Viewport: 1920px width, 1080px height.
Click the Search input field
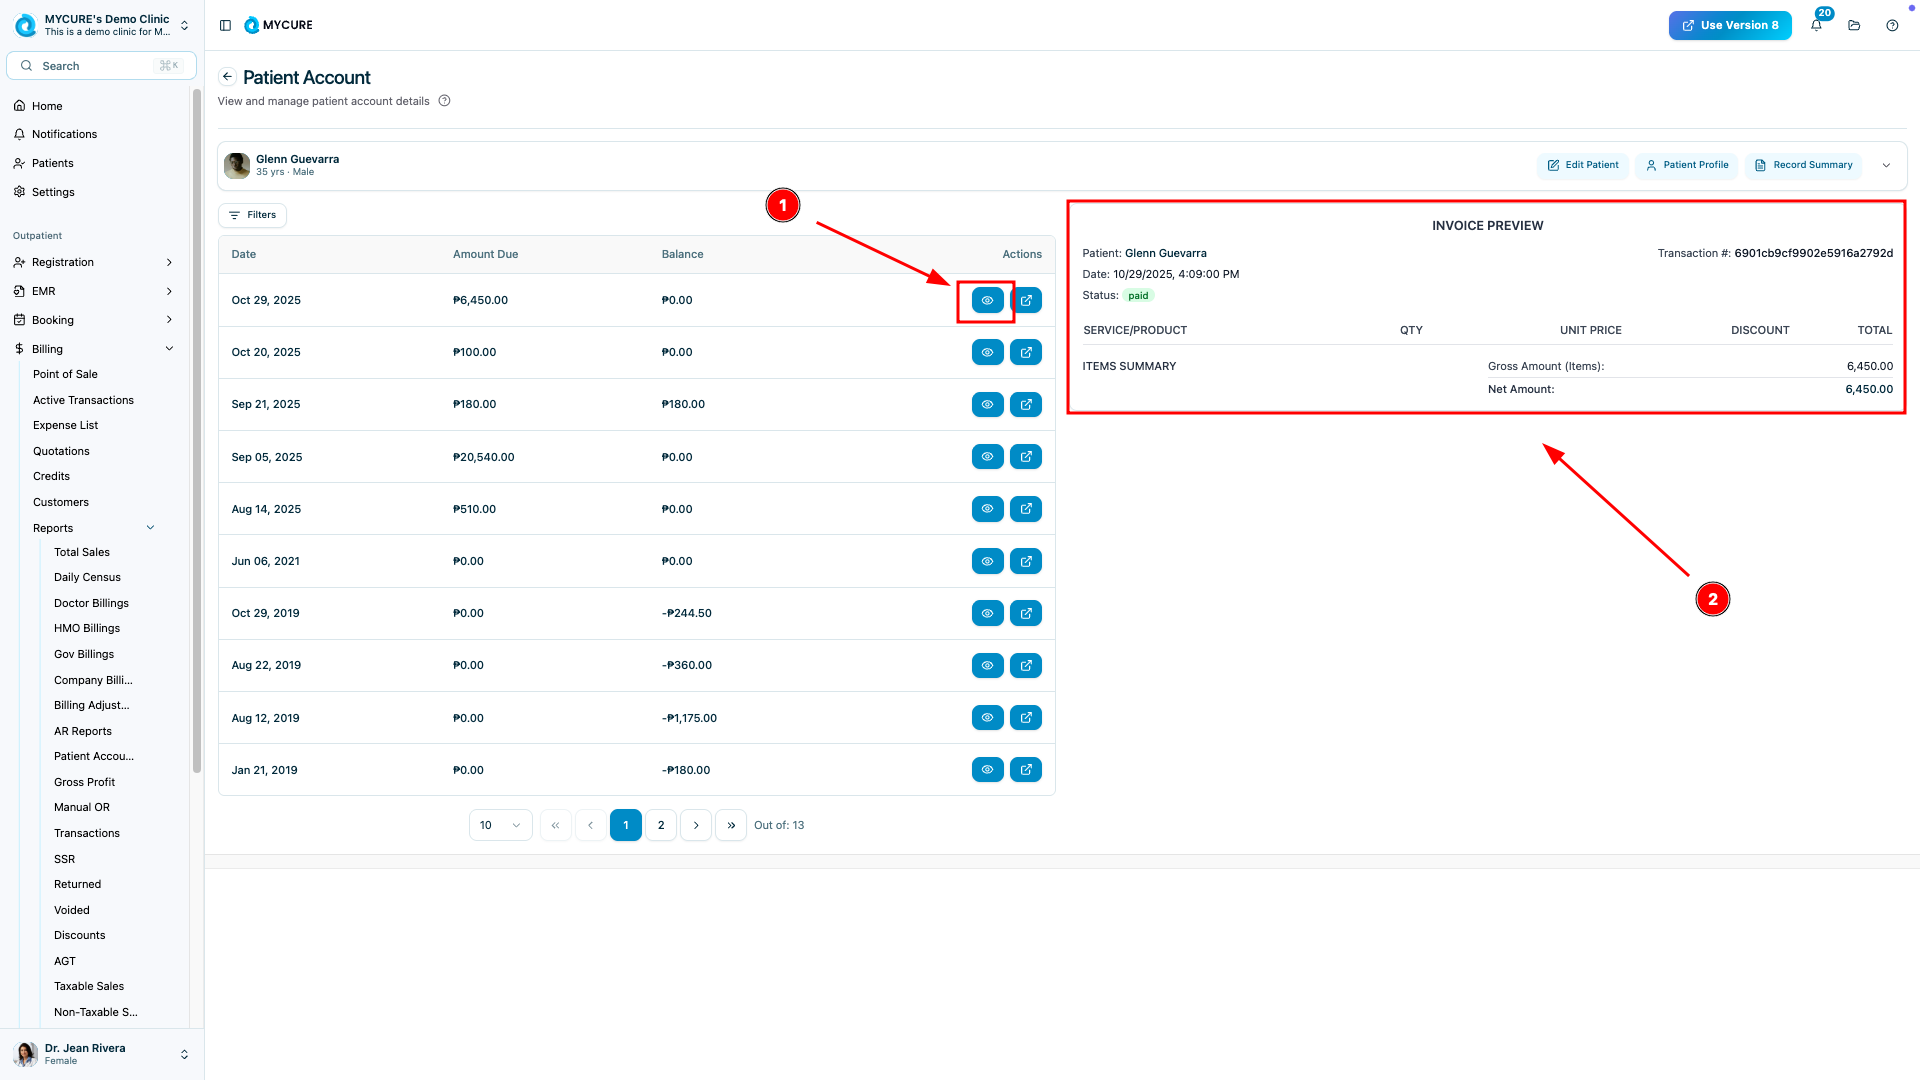pyautogui.click(x=100, y=66)
